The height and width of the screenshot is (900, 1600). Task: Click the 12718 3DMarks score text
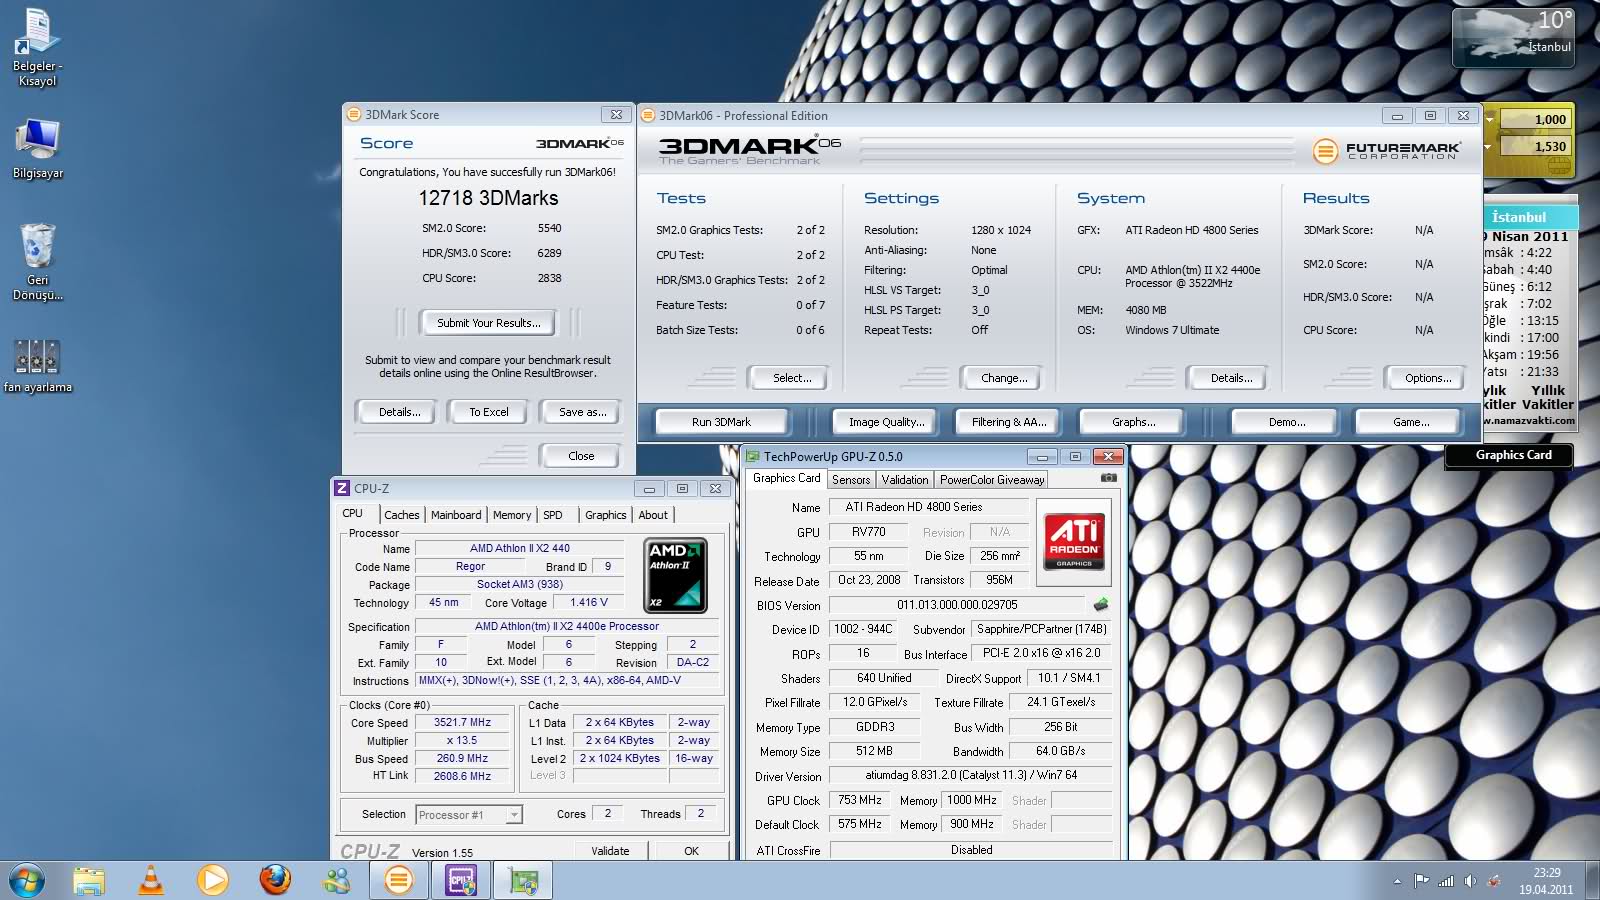point(488,198)
